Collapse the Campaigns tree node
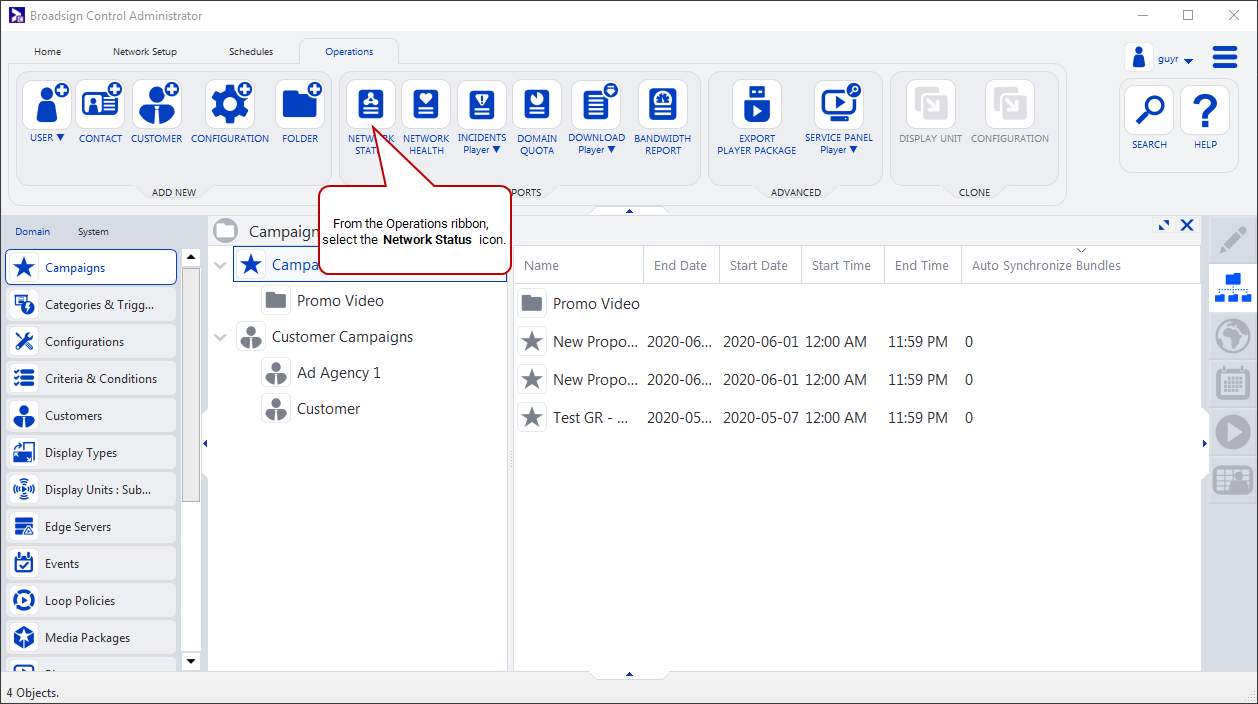Viewport: 1258px width, 704px height. click(x=221, y=265)
